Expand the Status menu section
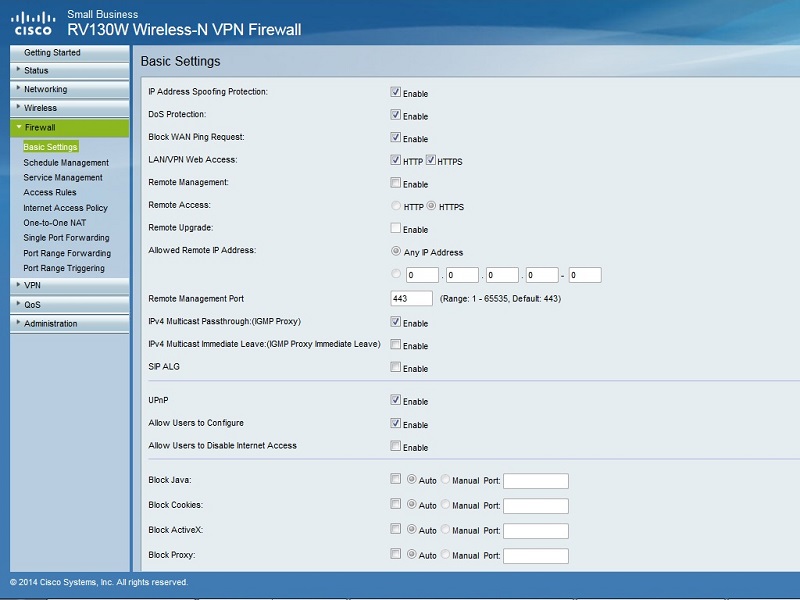 [36, 71]
